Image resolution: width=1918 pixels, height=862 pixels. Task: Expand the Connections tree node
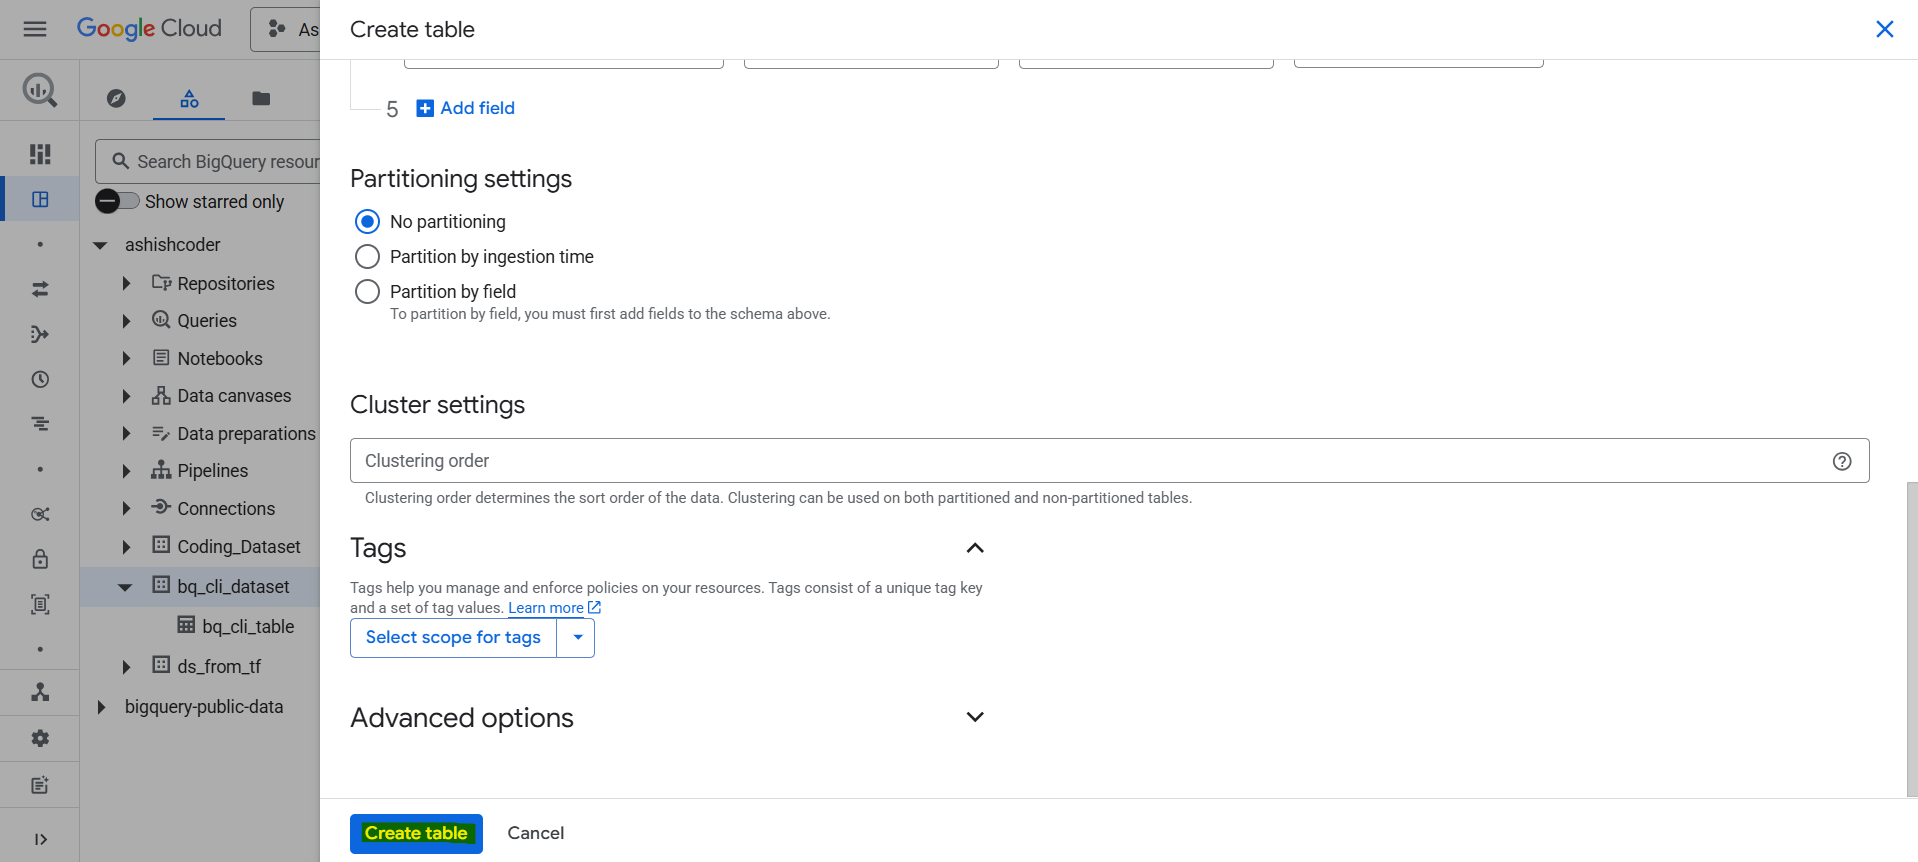(126, 508)
